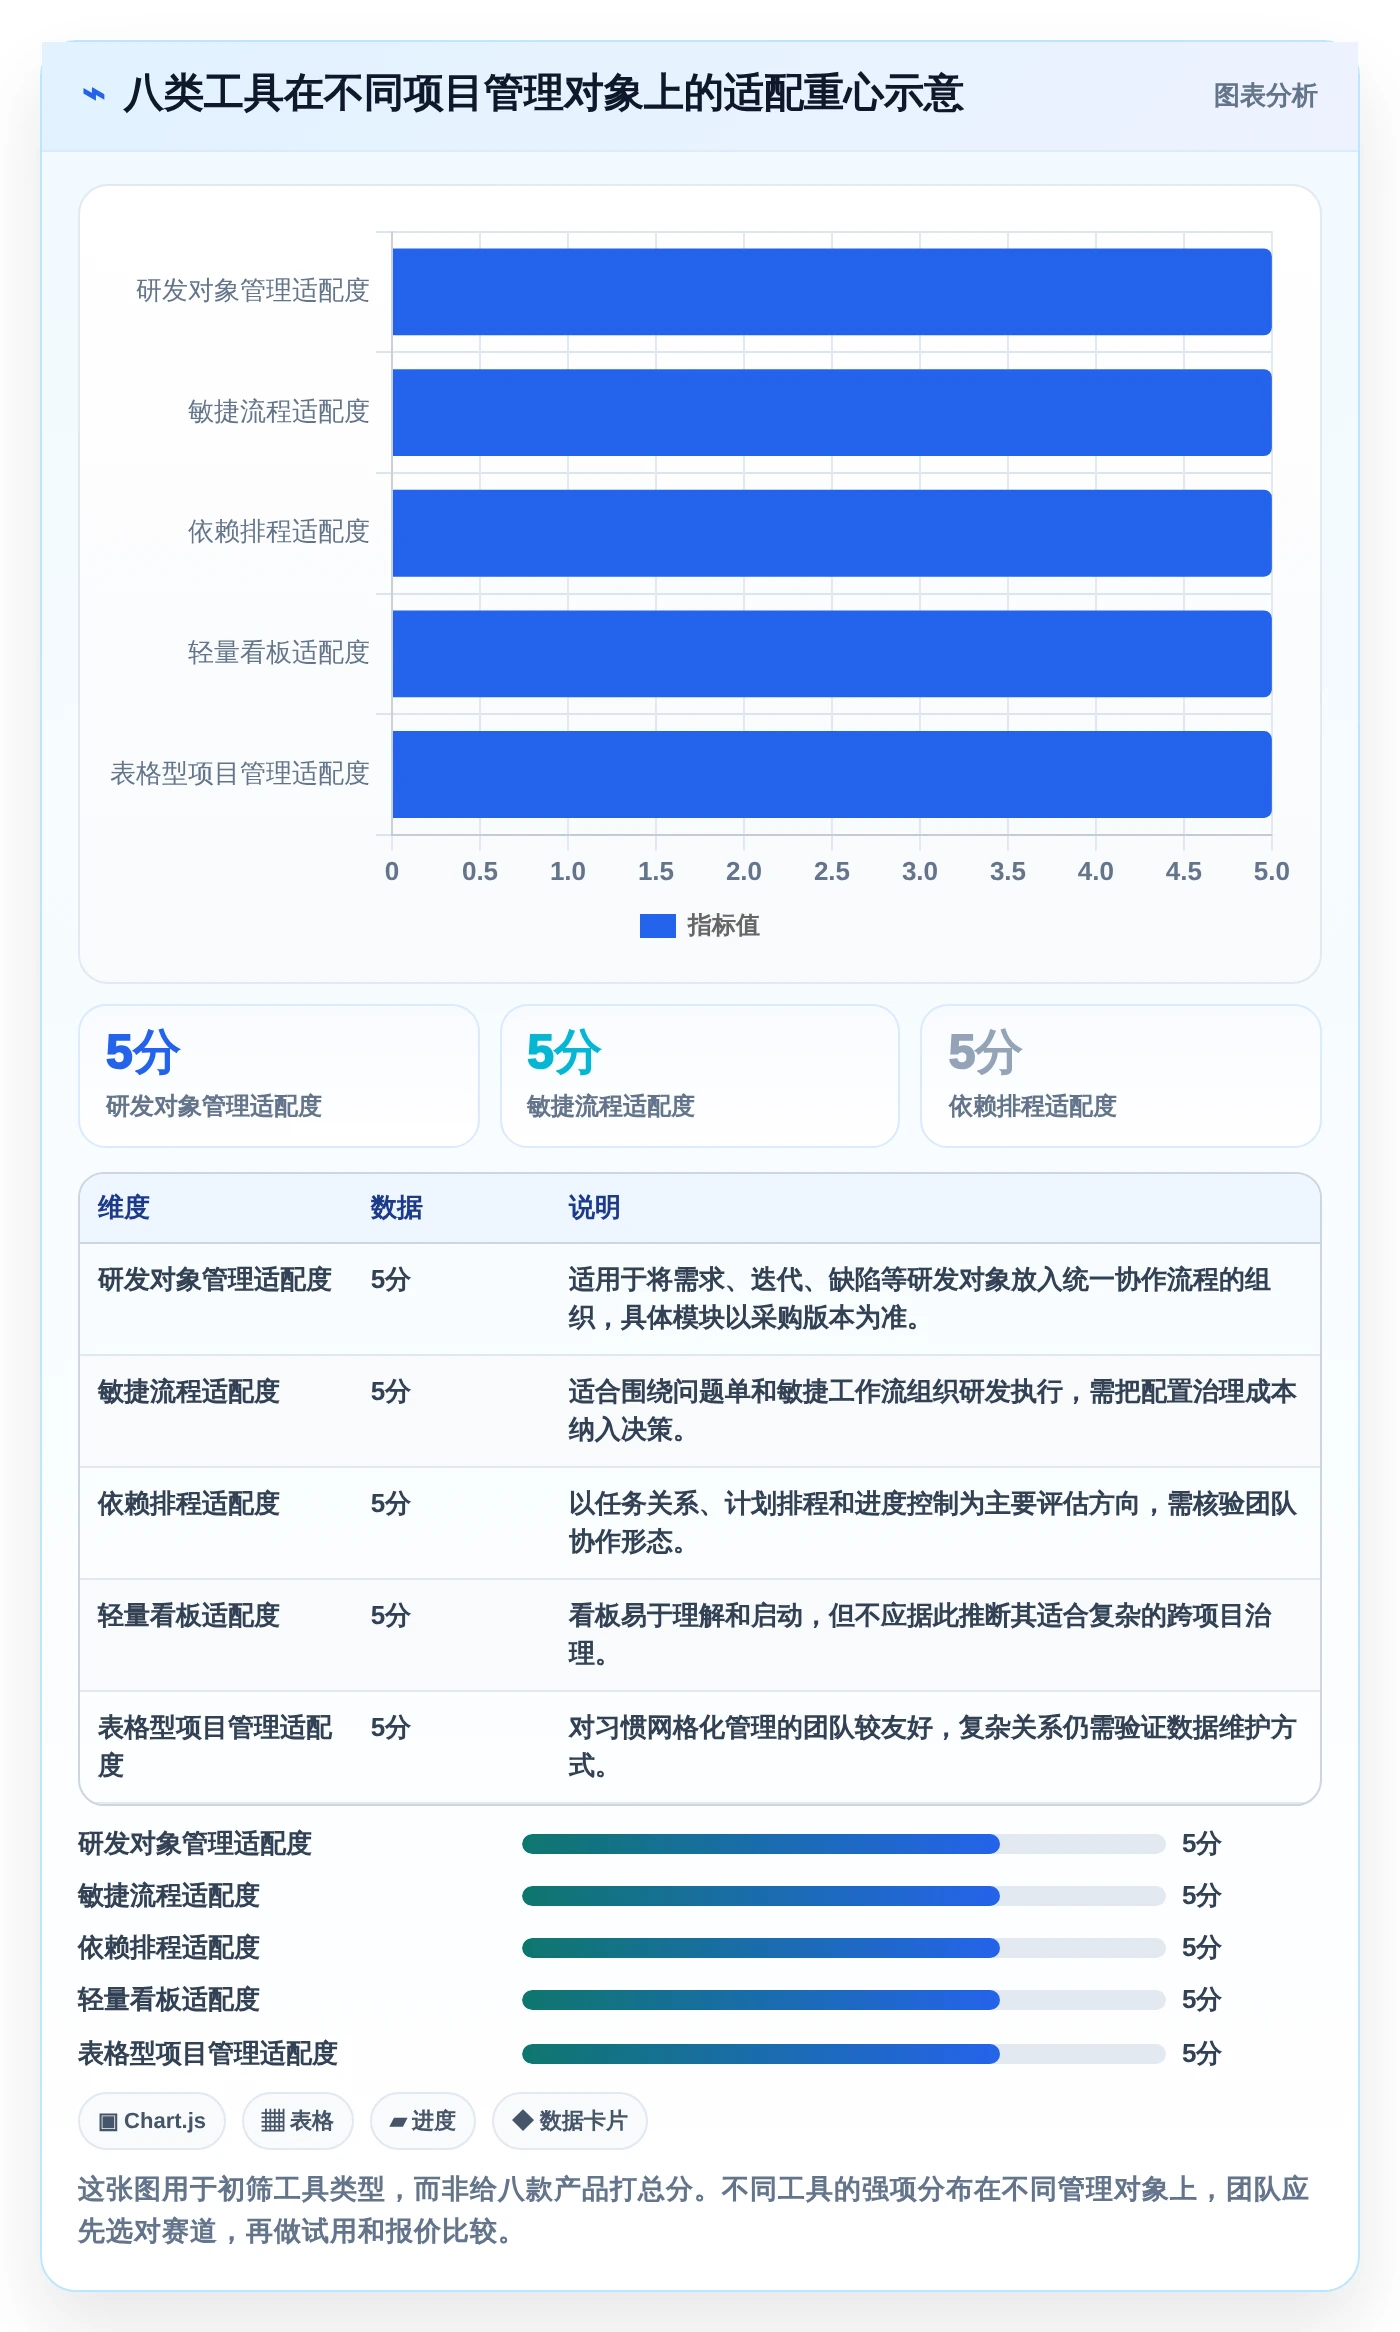1400x2332 pixels.
Task: Click the description starting 适用于将需求
Action: pyautogui.click(x=920, y=1299)
